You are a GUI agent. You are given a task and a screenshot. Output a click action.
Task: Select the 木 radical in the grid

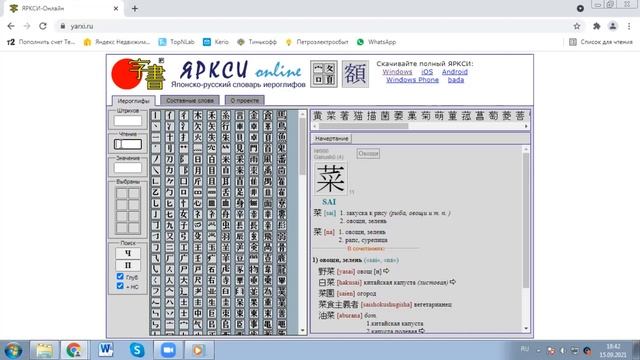tap(198, 116)
